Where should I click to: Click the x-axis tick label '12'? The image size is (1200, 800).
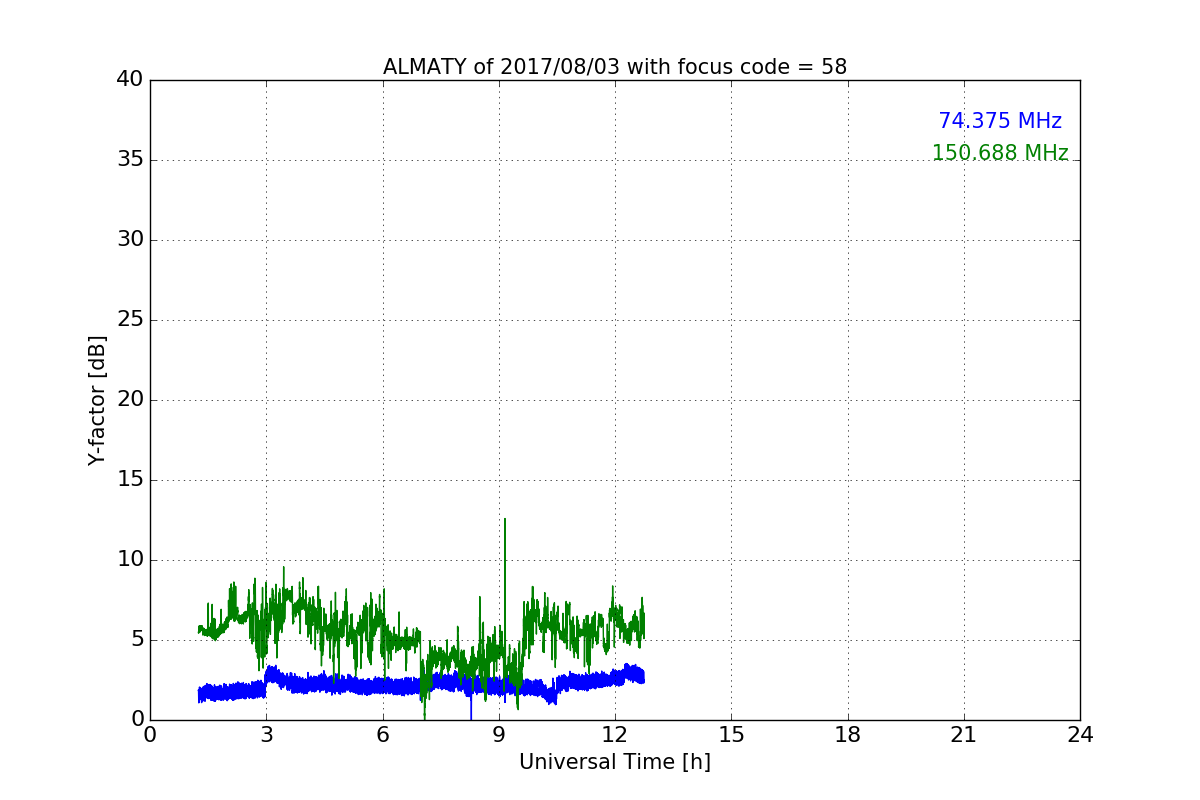point(615,734)
